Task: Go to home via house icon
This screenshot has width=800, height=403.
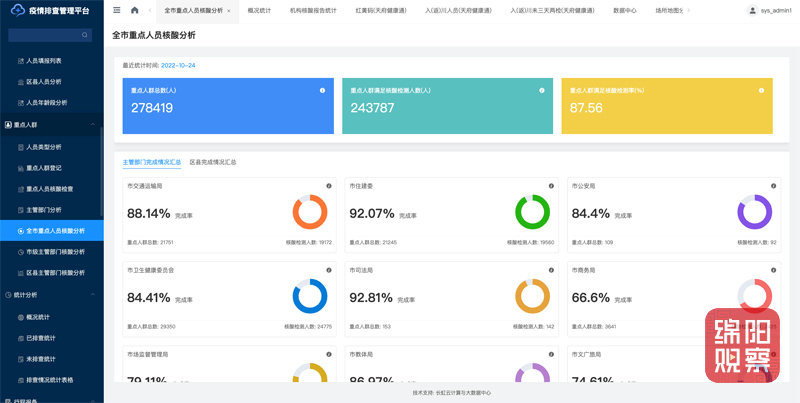Action: (135, 10)
